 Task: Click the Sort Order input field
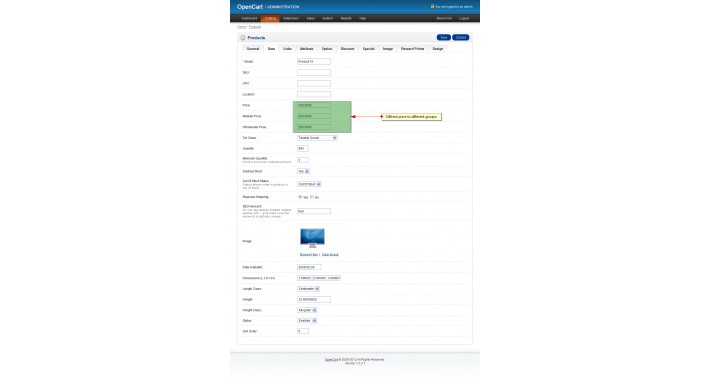(303, 332)
